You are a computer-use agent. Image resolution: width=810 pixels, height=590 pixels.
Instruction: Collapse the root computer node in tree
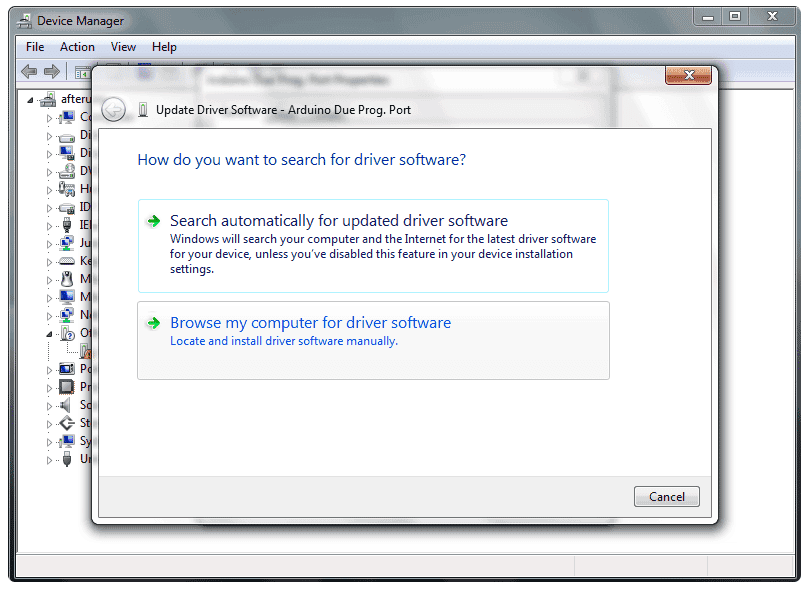point(31,100)
